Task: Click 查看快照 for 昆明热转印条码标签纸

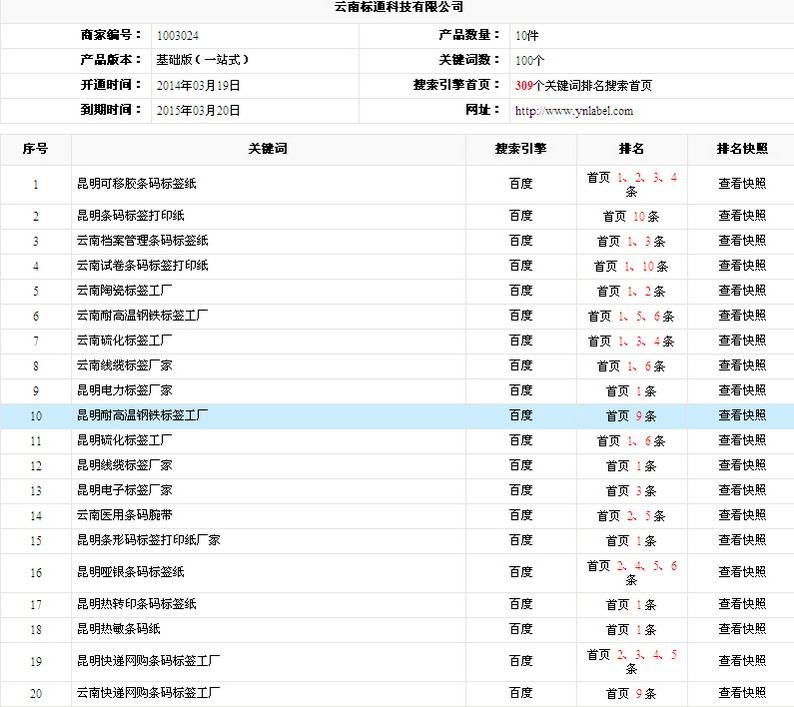Action: (742, 604)
